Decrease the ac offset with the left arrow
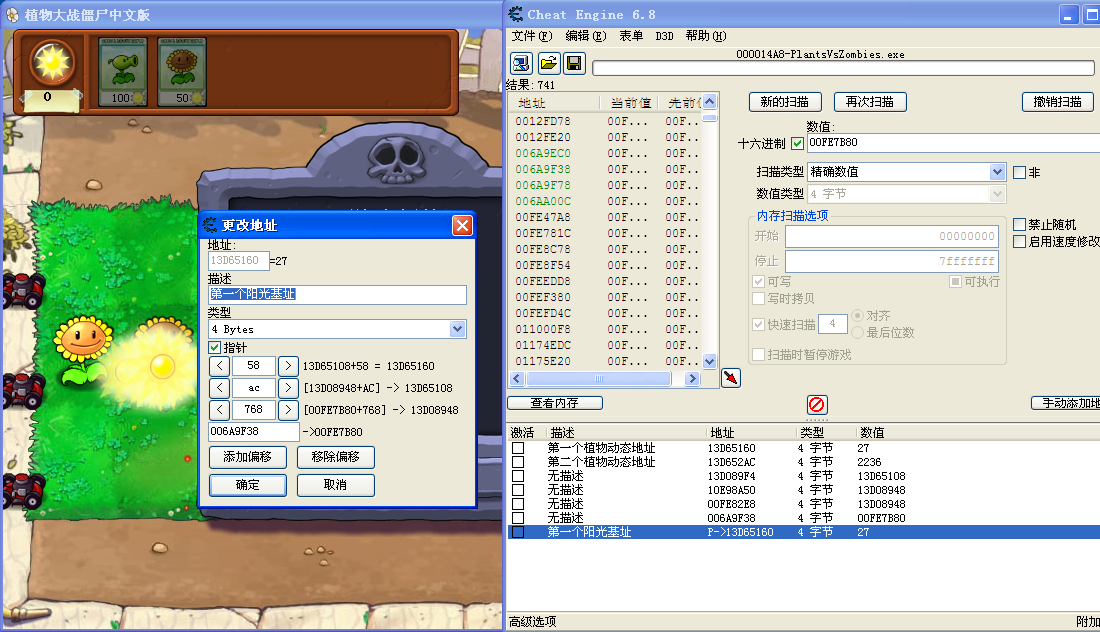Image resolution: width=1100 pixels, height=632 pixels. (219, 388)
